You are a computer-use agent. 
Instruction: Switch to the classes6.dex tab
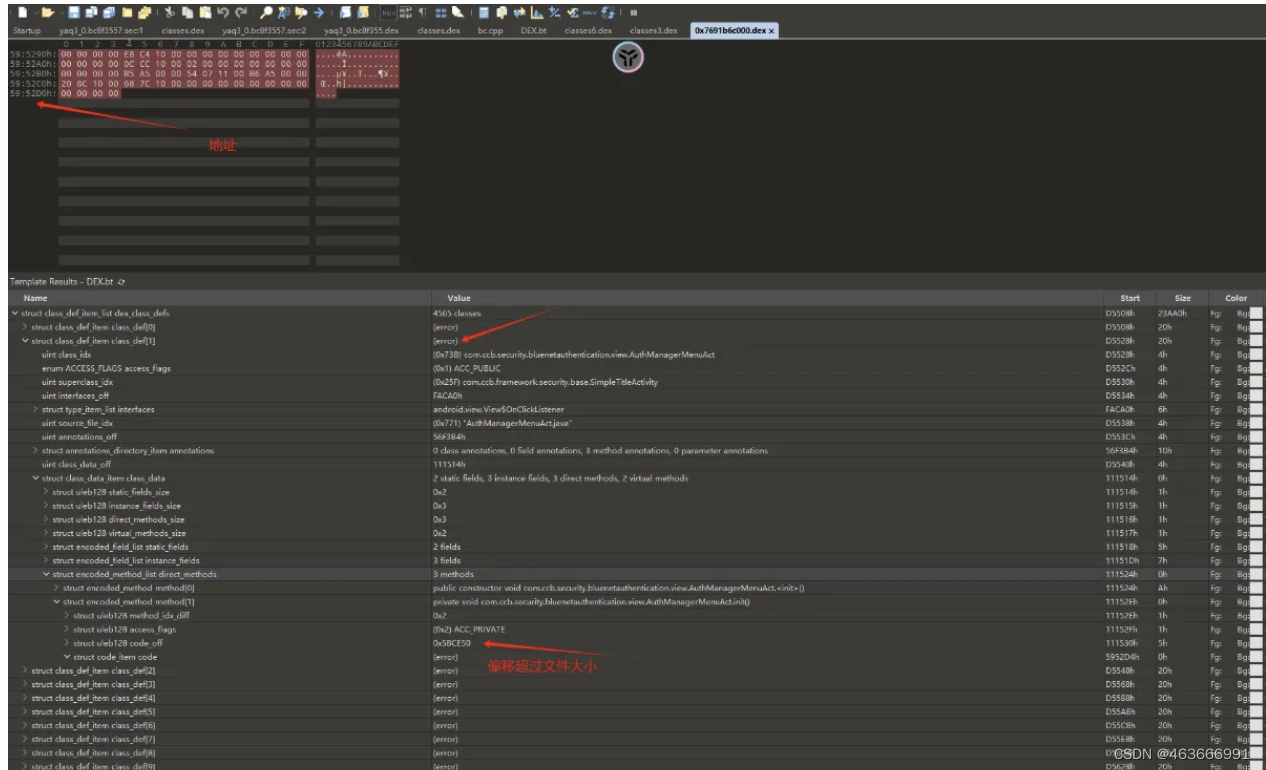(x=588, y=31)
